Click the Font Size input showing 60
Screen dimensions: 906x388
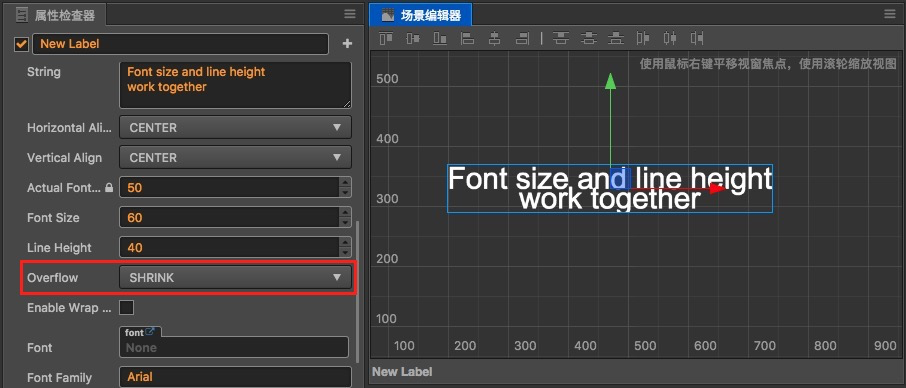pos(229,218)
